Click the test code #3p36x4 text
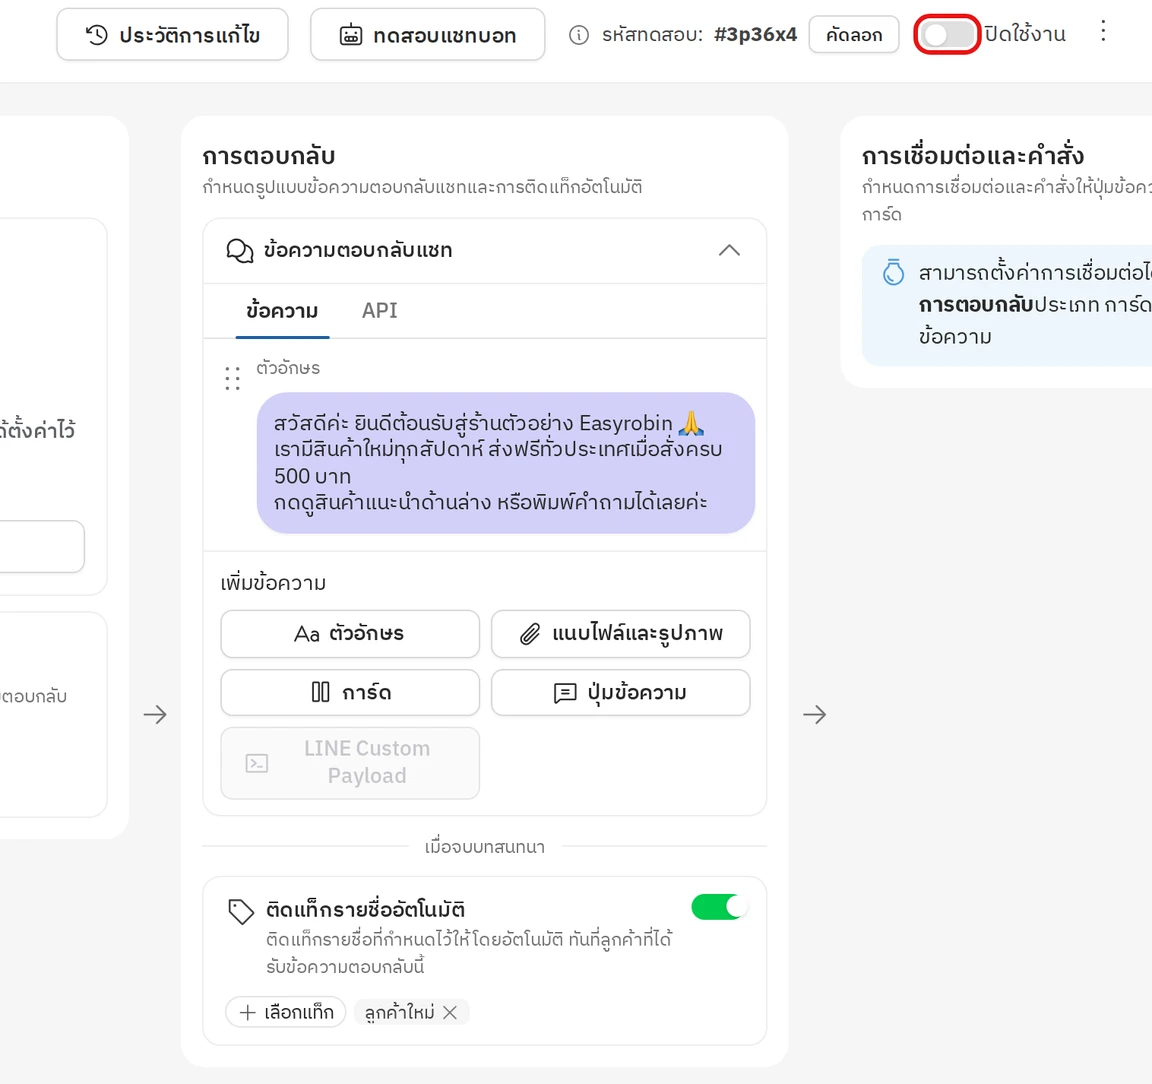Image resolution: width=1152 pixels, height=1084 pixels. click(x=755, y=35)
